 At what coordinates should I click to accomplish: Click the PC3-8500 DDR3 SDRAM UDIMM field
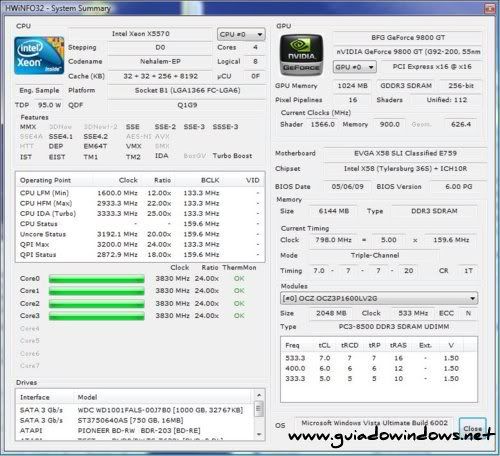point(394,327)
